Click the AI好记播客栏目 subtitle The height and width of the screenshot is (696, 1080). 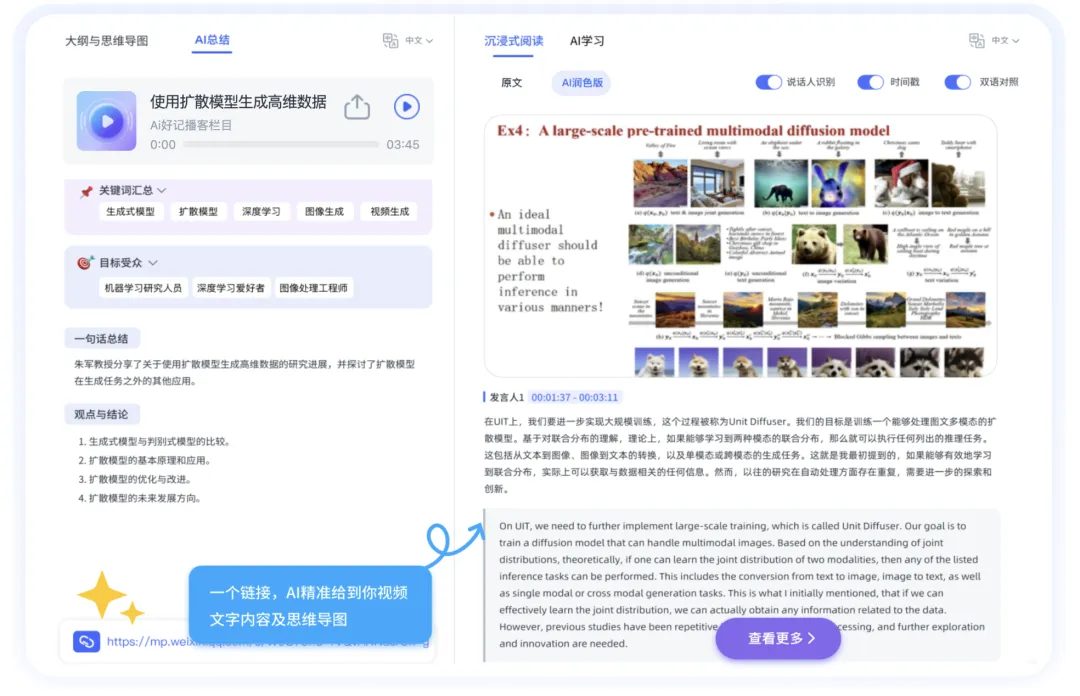click(191, 125)
